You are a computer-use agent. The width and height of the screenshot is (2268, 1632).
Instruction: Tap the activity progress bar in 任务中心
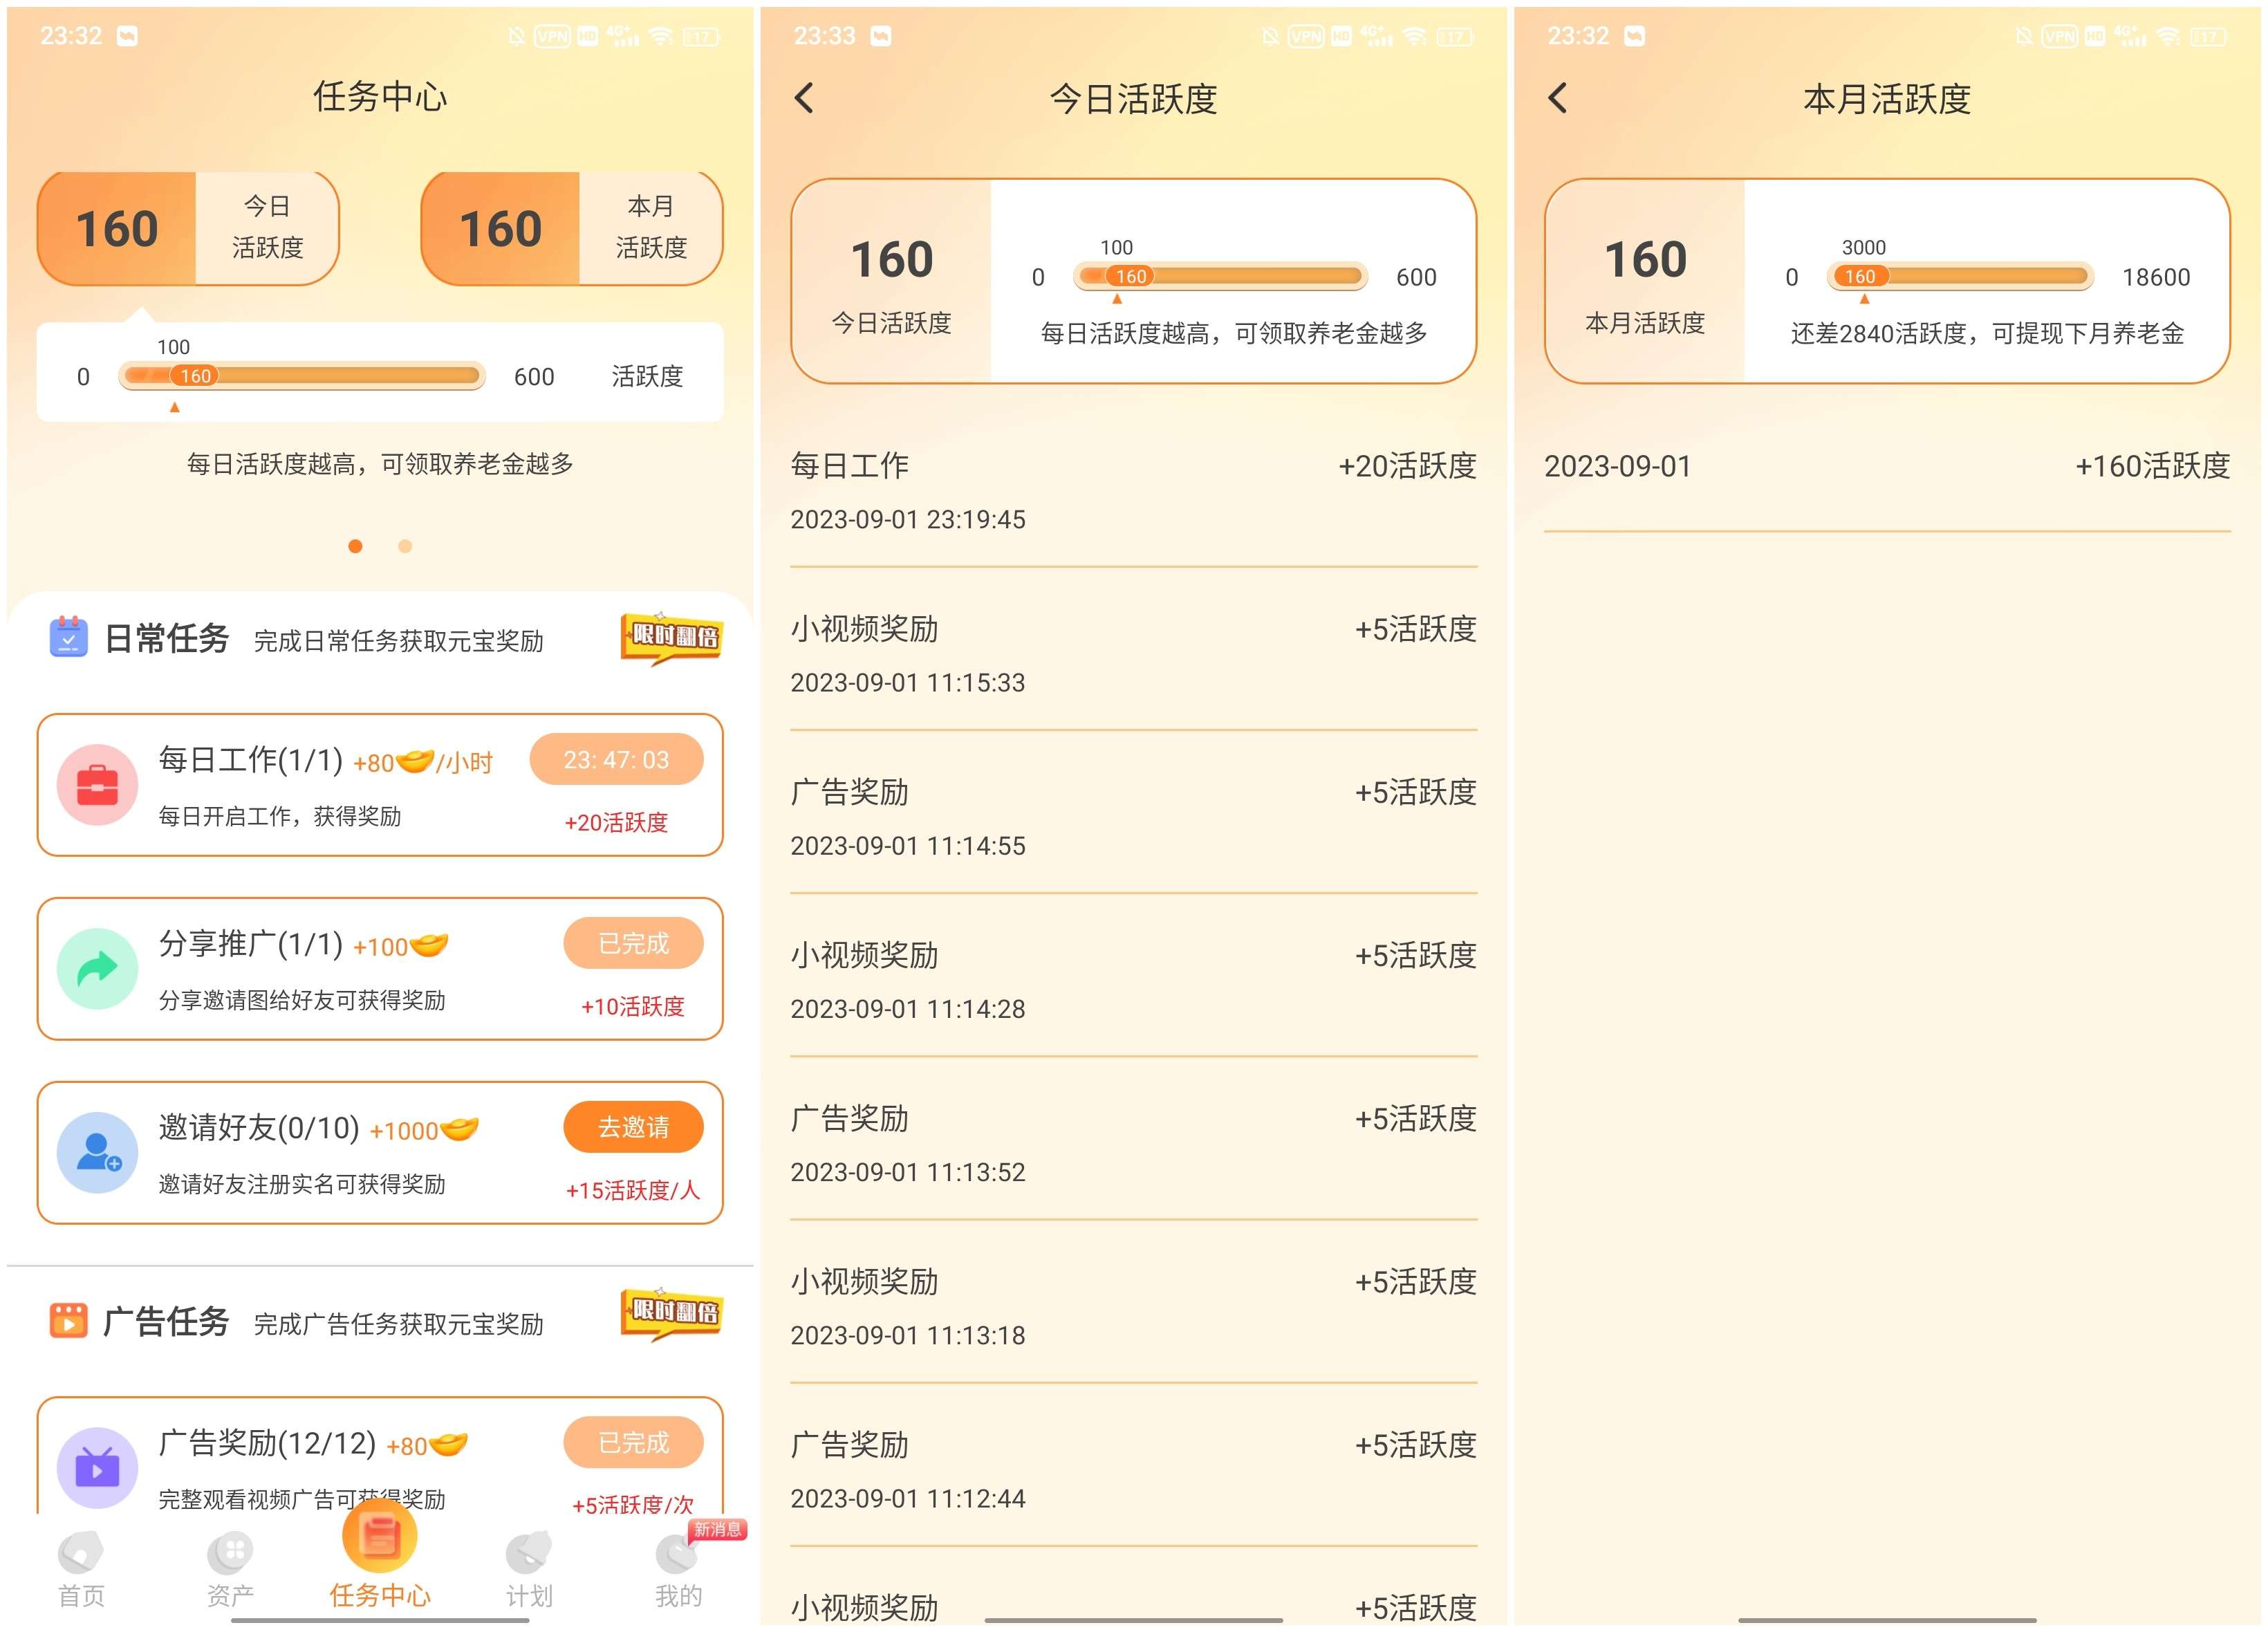click(301, 376)
